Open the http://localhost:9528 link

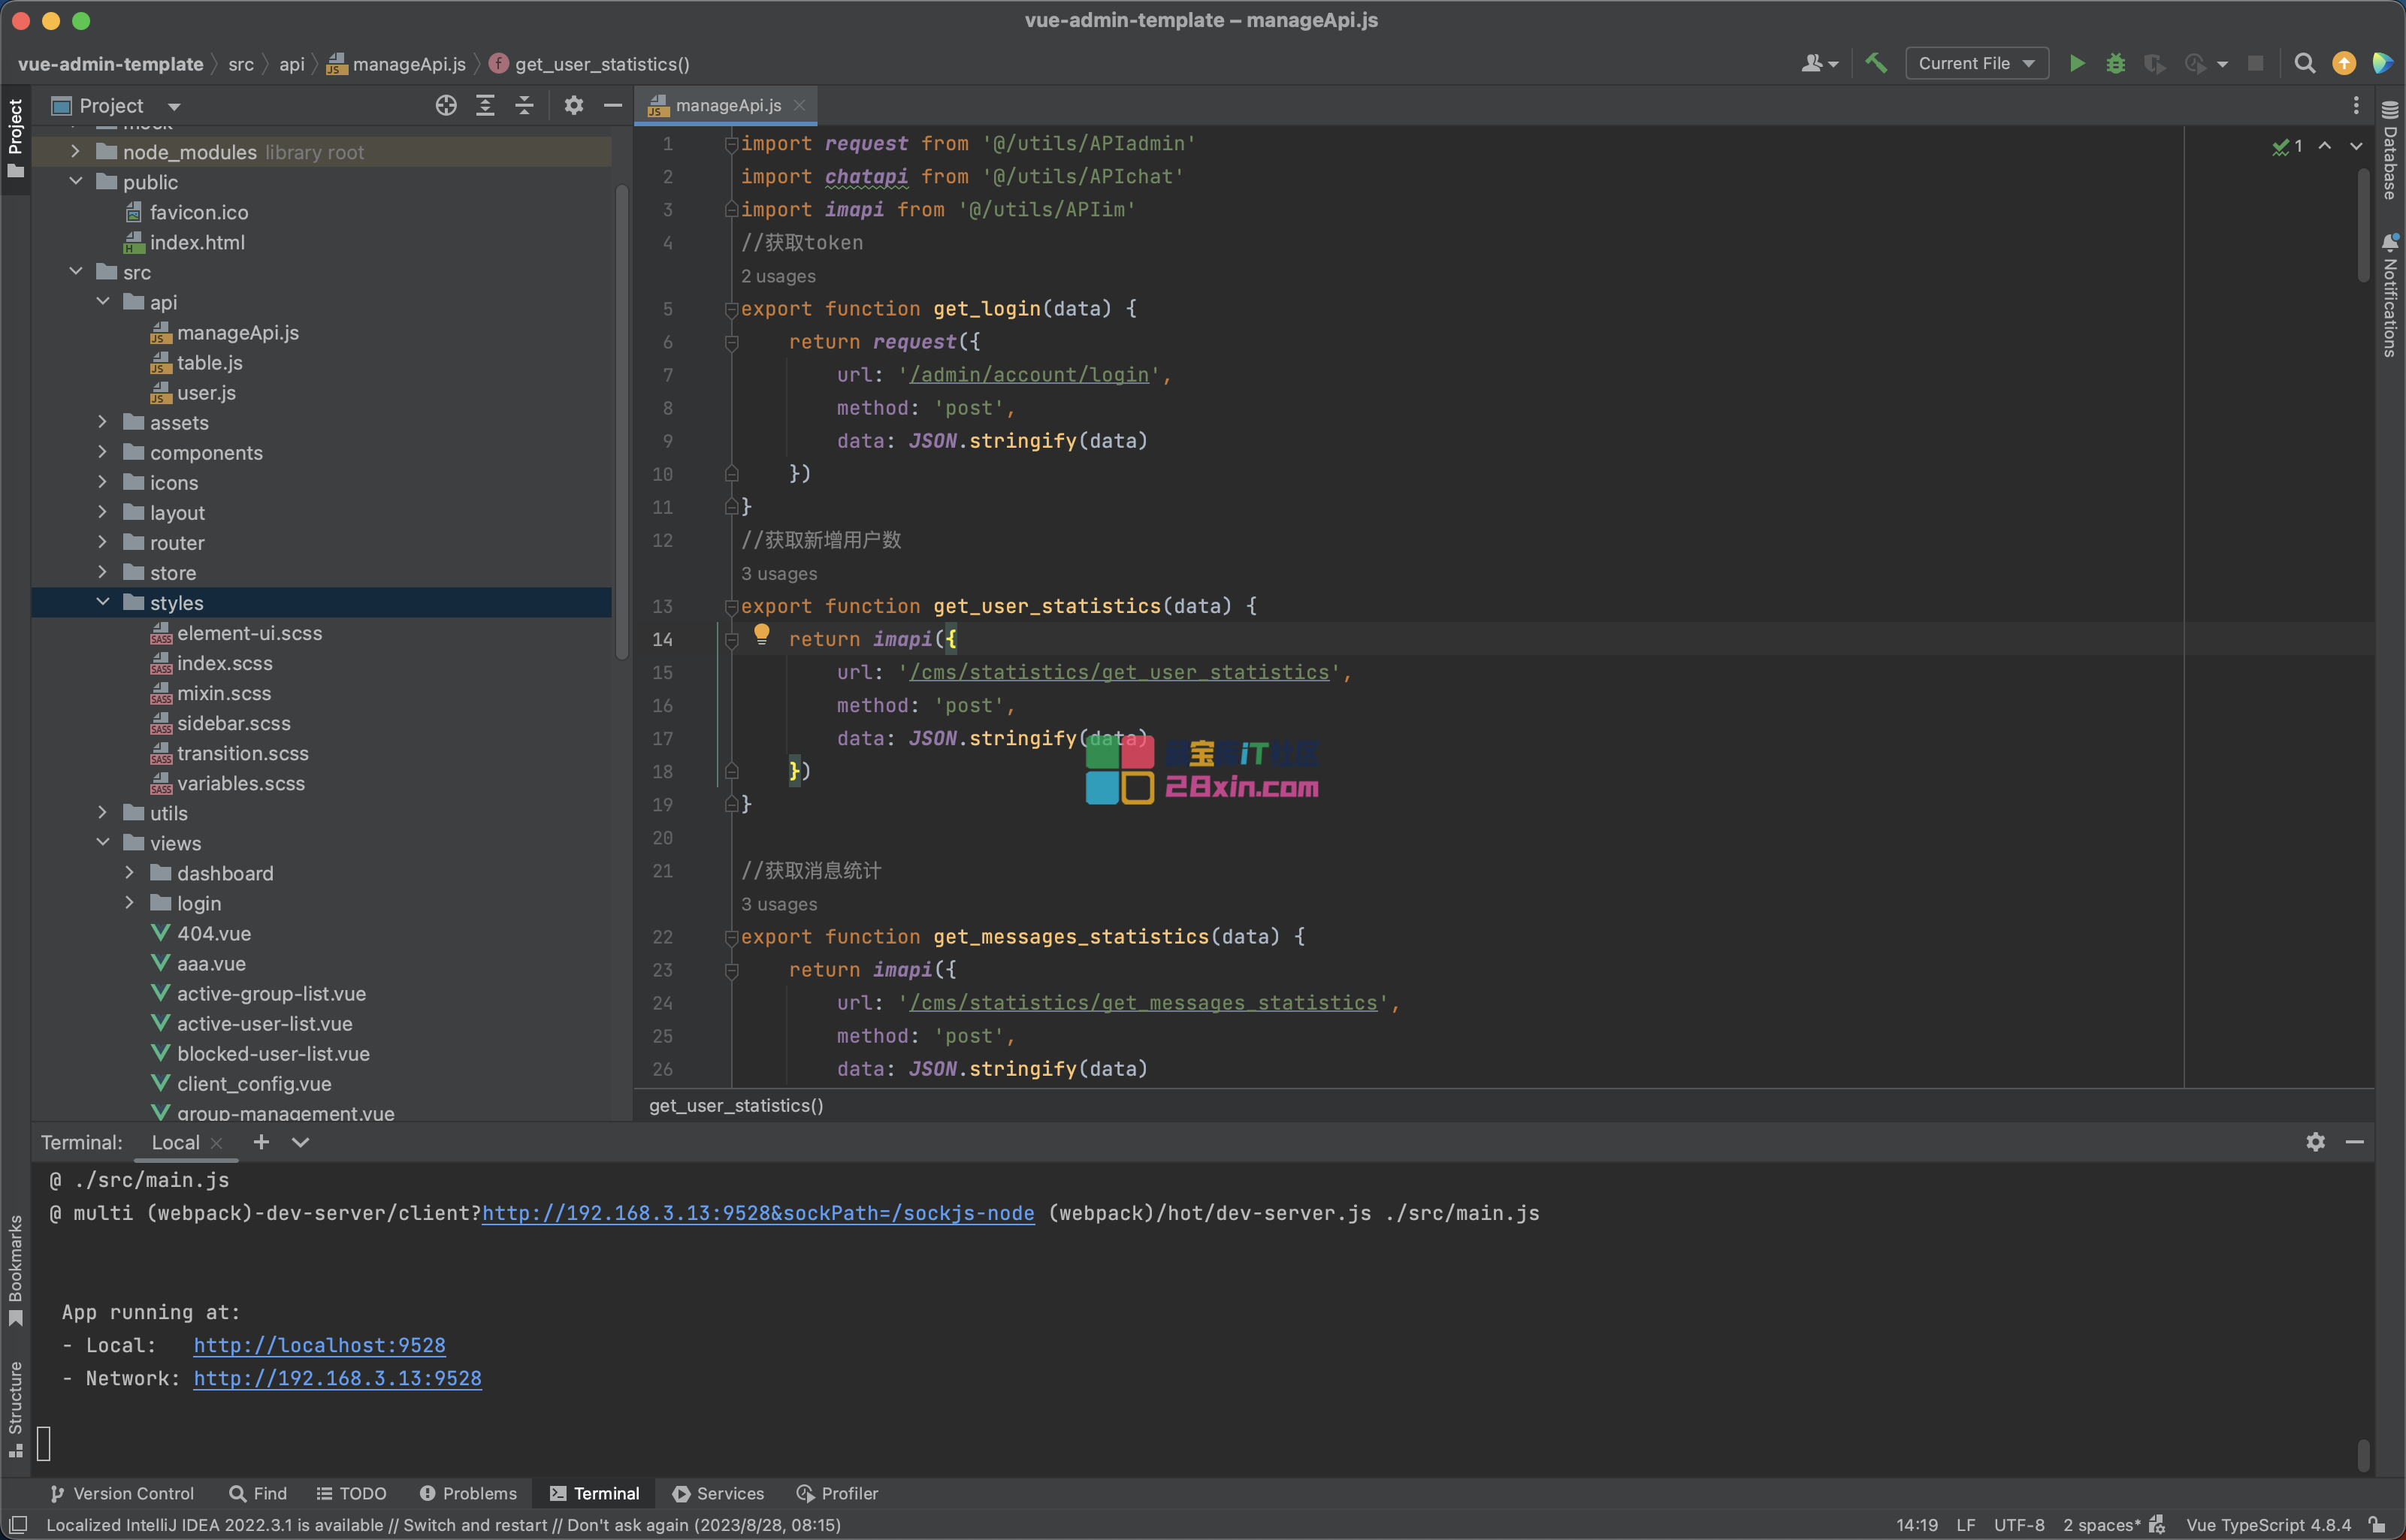[x=319, y=1345]
